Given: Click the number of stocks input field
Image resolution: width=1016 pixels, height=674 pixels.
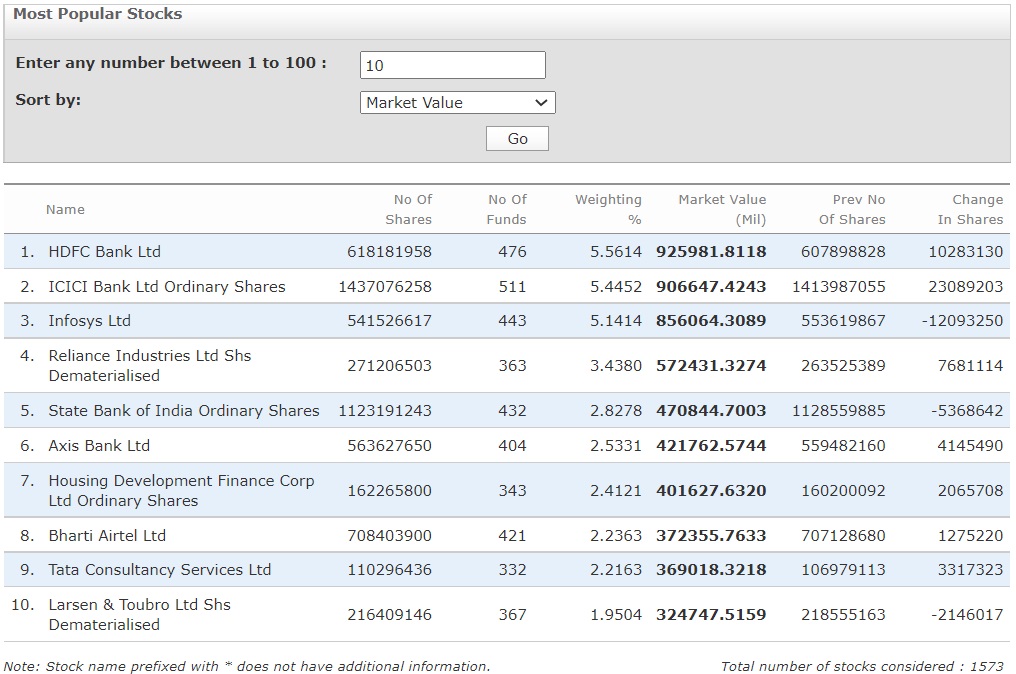Looking at the screenshot, I should coord(452,65).
